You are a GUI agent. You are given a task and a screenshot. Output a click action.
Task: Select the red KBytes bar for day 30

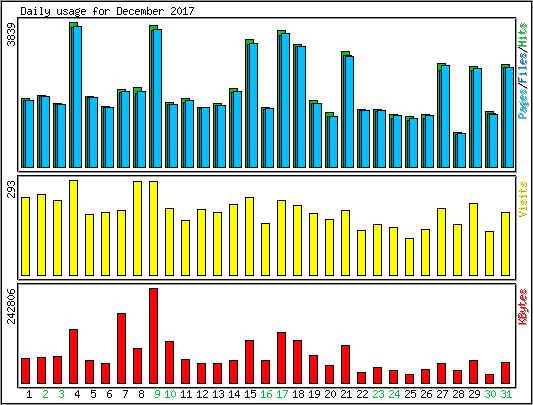489,379
